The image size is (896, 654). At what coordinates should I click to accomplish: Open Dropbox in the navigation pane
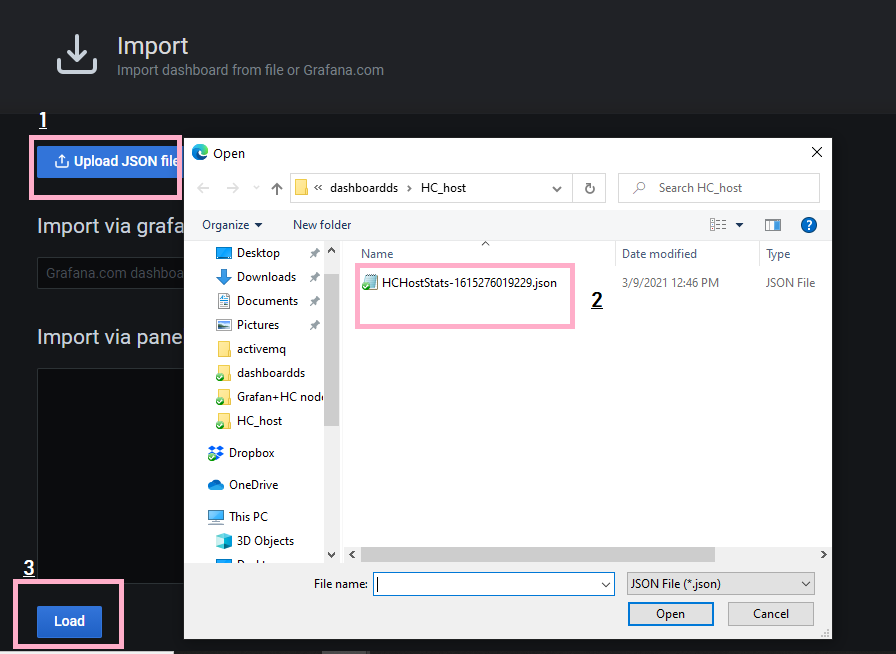click(x=251, y=453)
